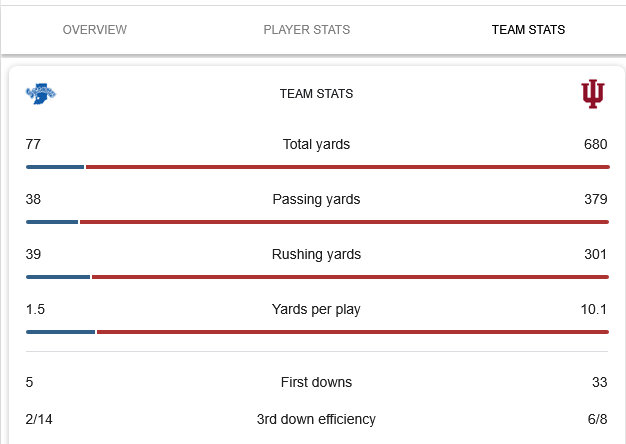
Task: Select the Team Stats tab
Action: pos(528,30)
